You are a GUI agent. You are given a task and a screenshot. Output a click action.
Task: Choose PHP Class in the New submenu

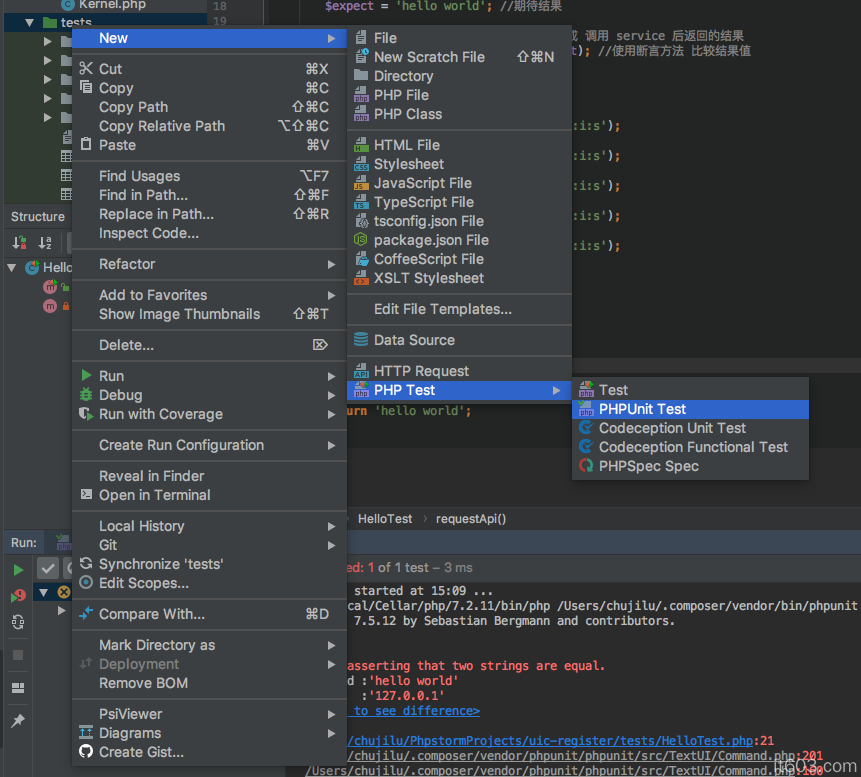point(407,114)
